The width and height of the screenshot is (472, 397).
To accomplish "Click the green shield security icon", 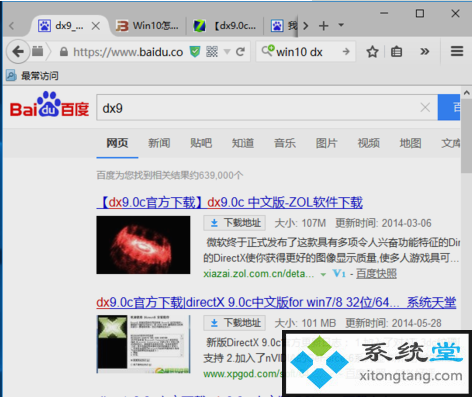I will point(195,52).
